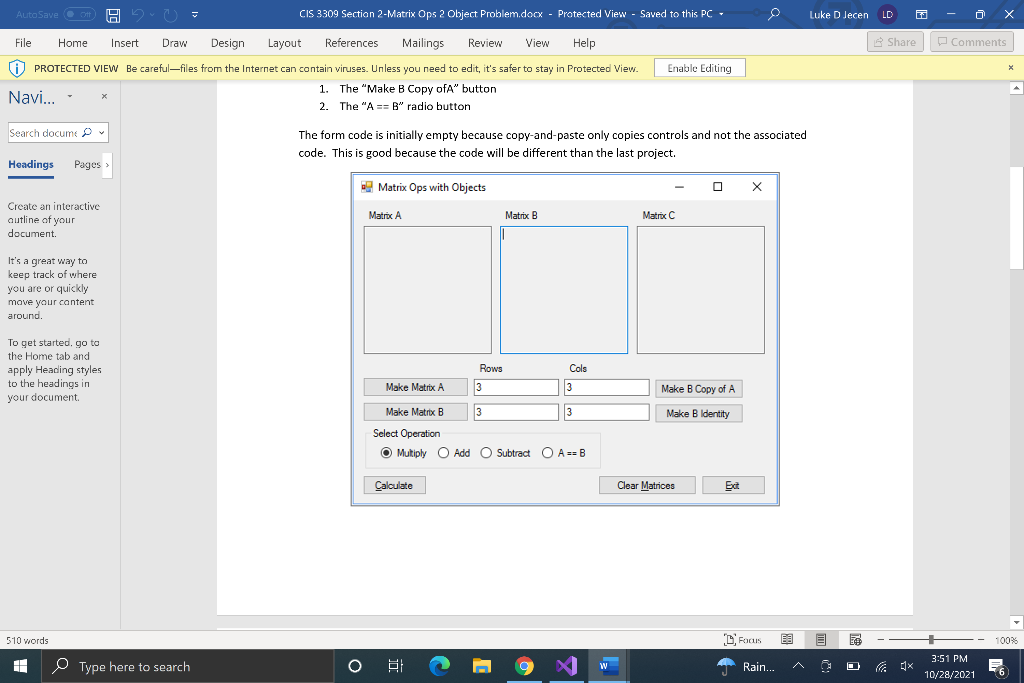Select the Add operation radio button
This screenshot has height=683, width=1024.
click(443, 452)
